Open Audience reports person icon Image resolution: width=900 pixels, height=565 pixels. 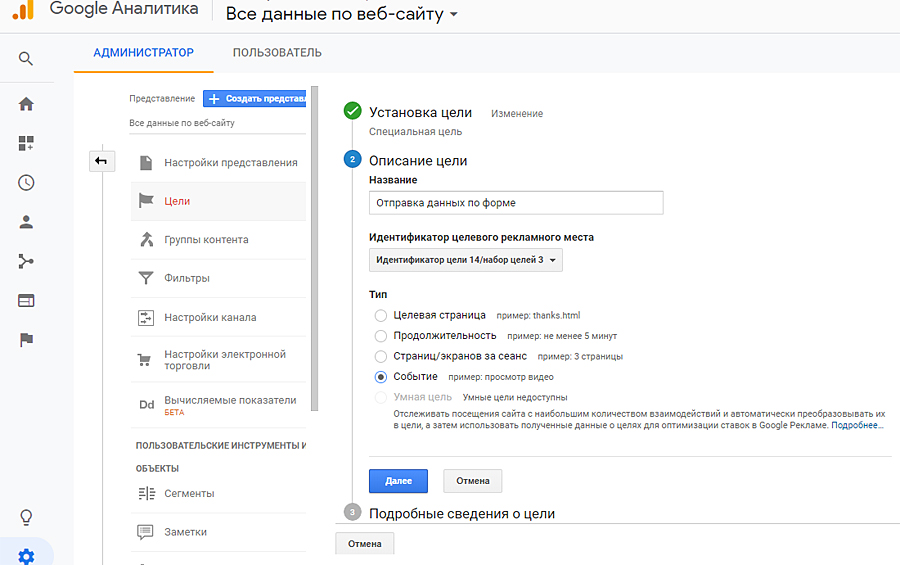pos(26,222)
